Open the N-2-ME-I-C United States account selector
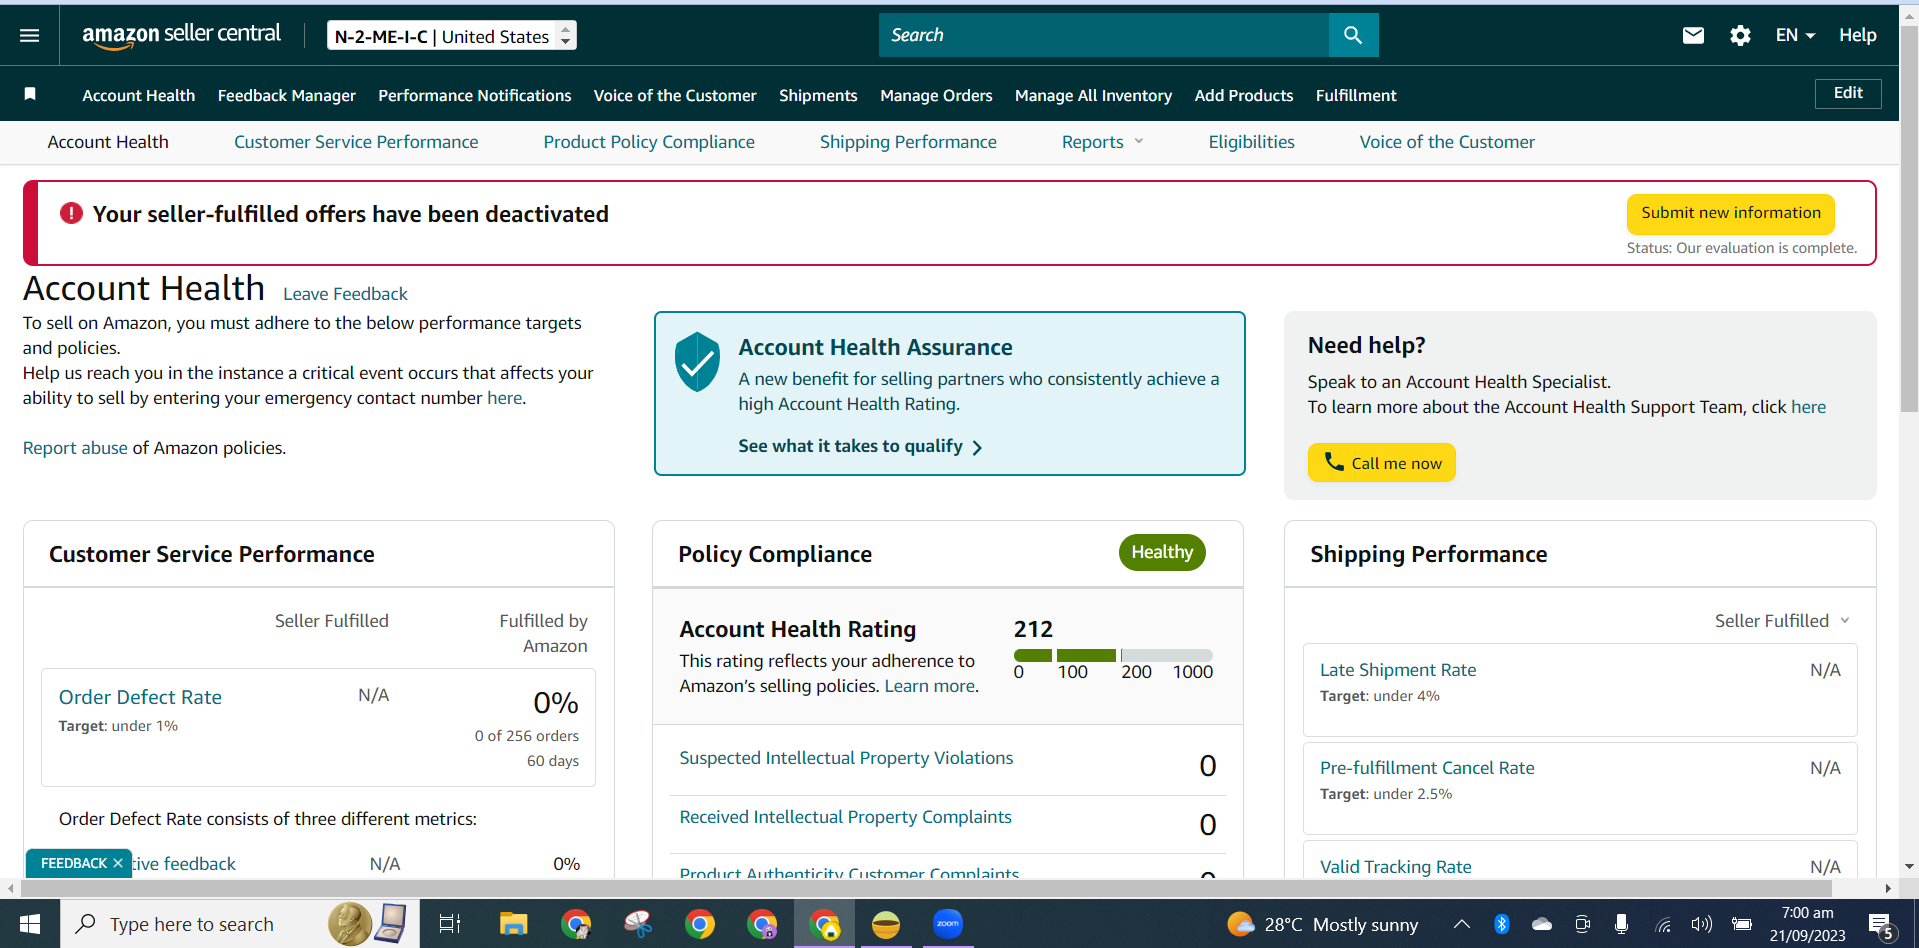 pyautogui.click(x=452, y=36)
